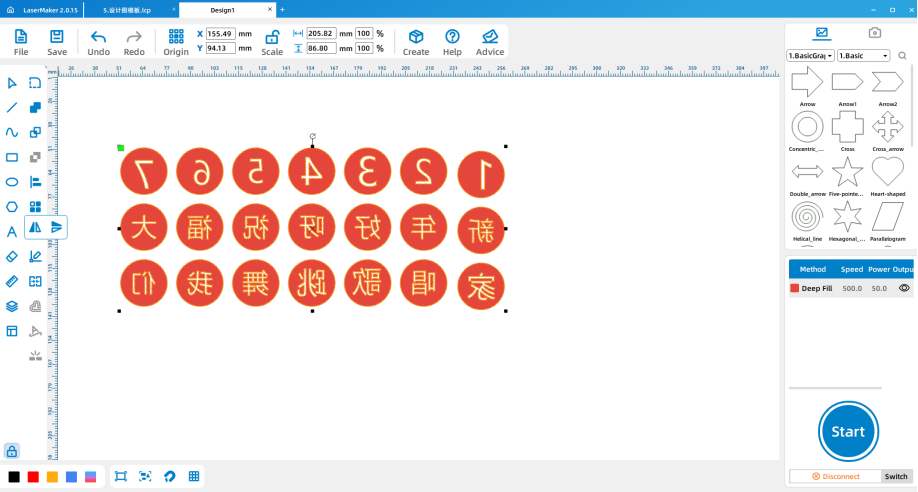Open the camera panel tab
This screenshot has width=918, height=492.
[875, 33]
